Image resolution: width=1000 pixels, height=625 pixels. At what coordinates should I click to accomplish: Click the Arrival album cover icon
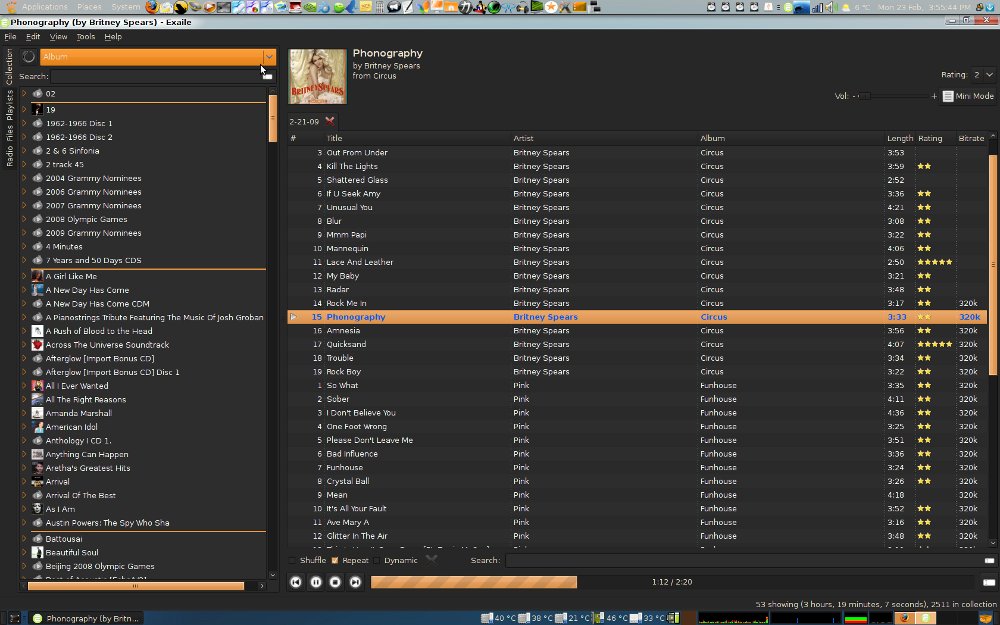click(37, 482)
